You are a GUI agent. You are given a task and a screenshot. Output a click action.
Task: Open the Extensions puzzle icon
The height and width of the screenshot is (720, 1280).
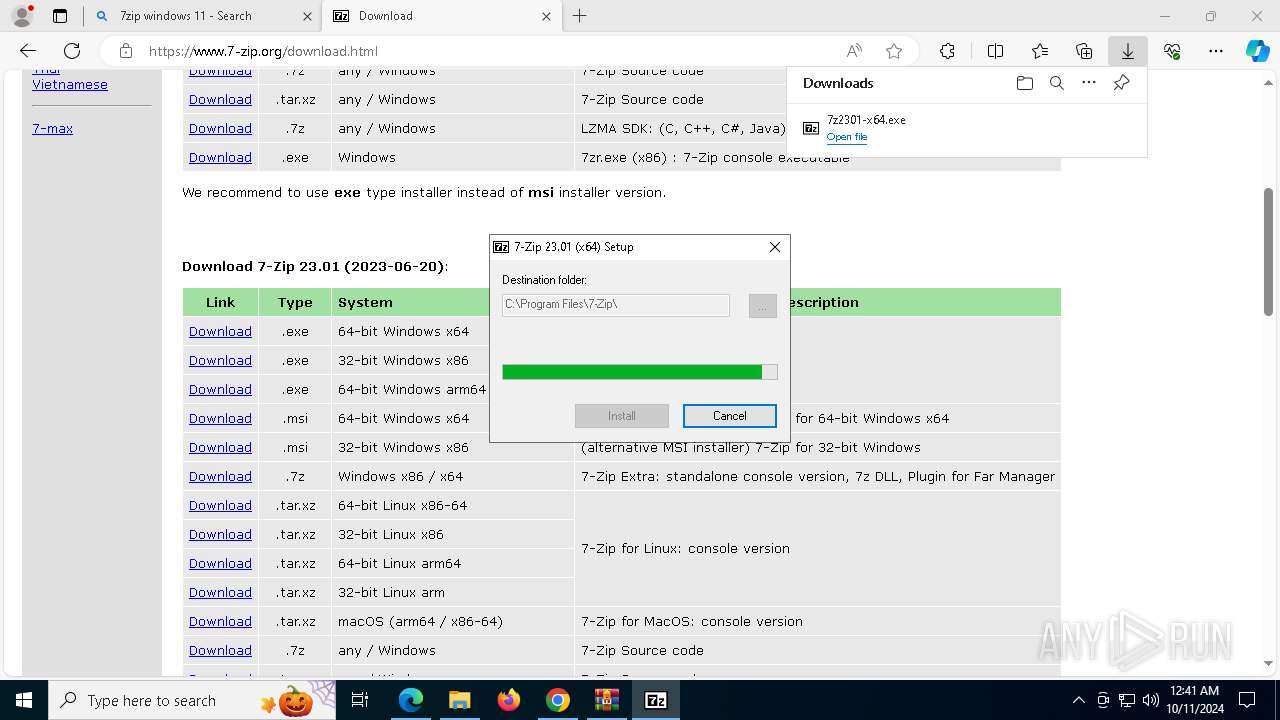[x=947, y=51]
